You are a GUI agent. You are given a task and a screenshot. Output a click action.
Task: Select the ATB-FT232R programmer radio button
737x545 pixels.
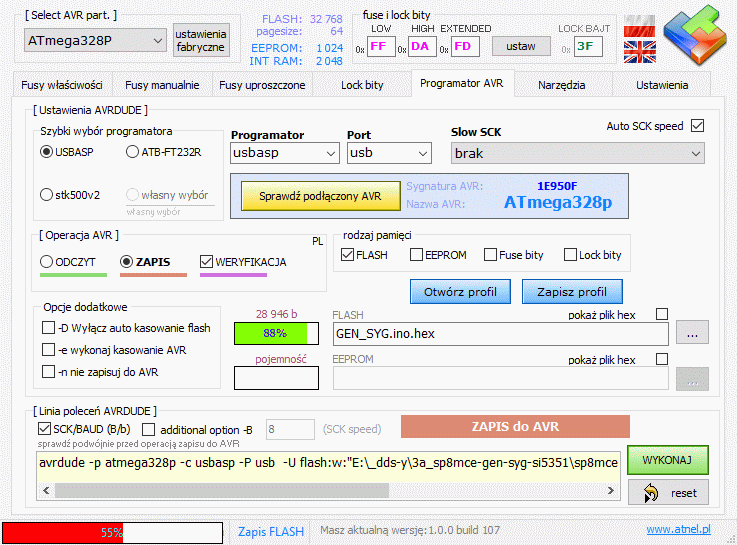134,152
